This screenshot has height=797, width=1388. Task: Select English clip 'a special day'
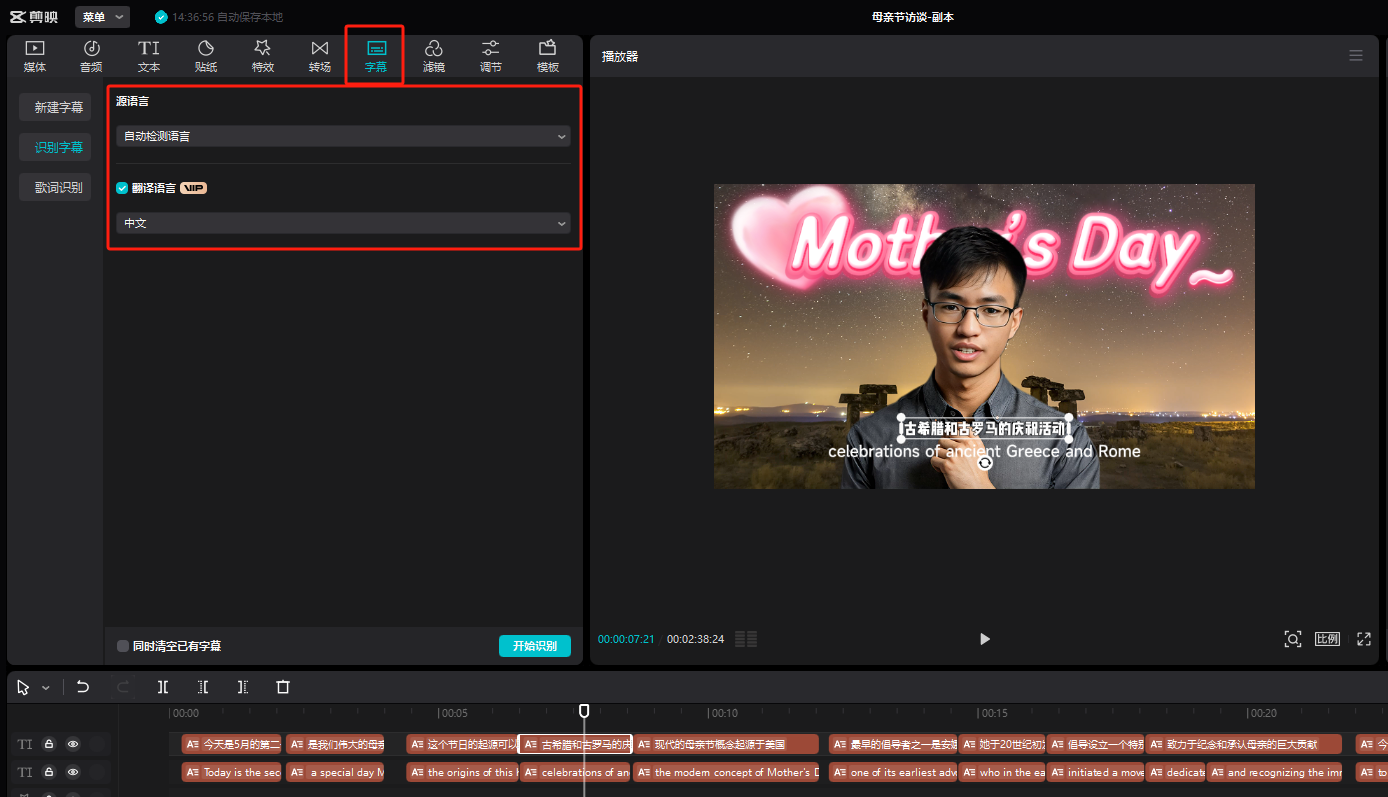(x=335, y=772)
